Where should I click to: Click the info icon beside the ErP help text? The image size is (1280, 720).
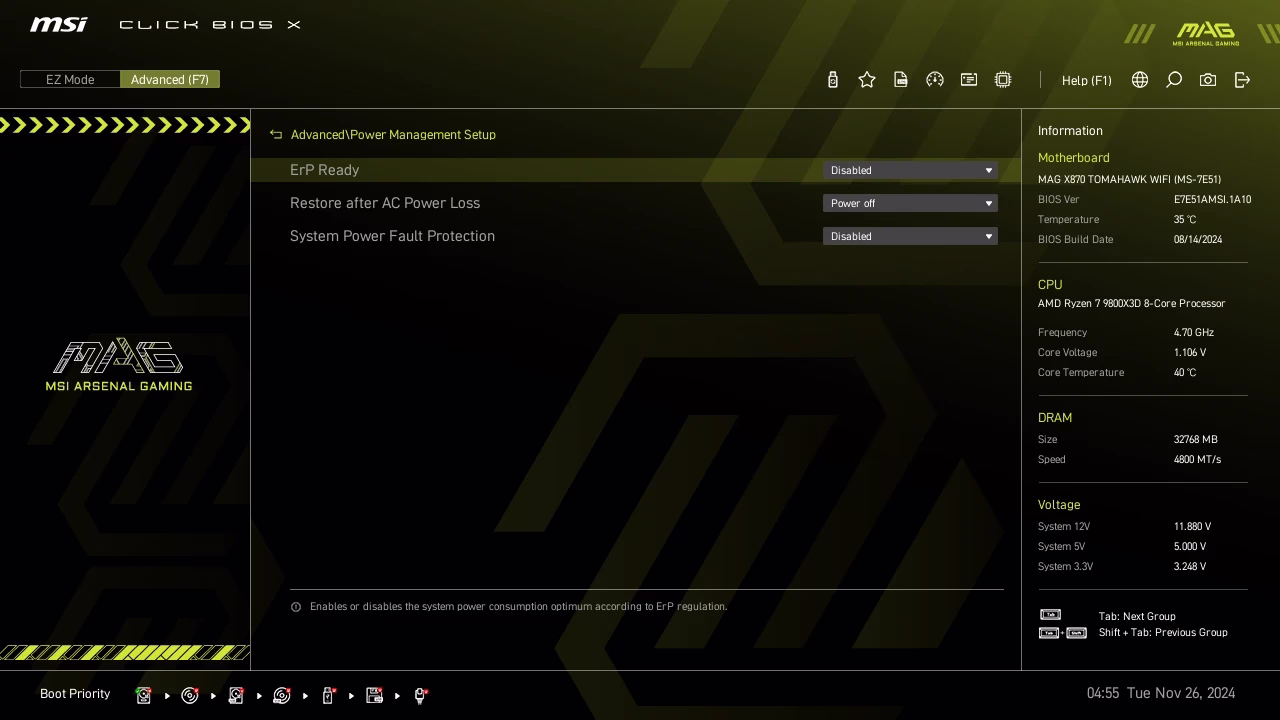(x=296, y=607)
